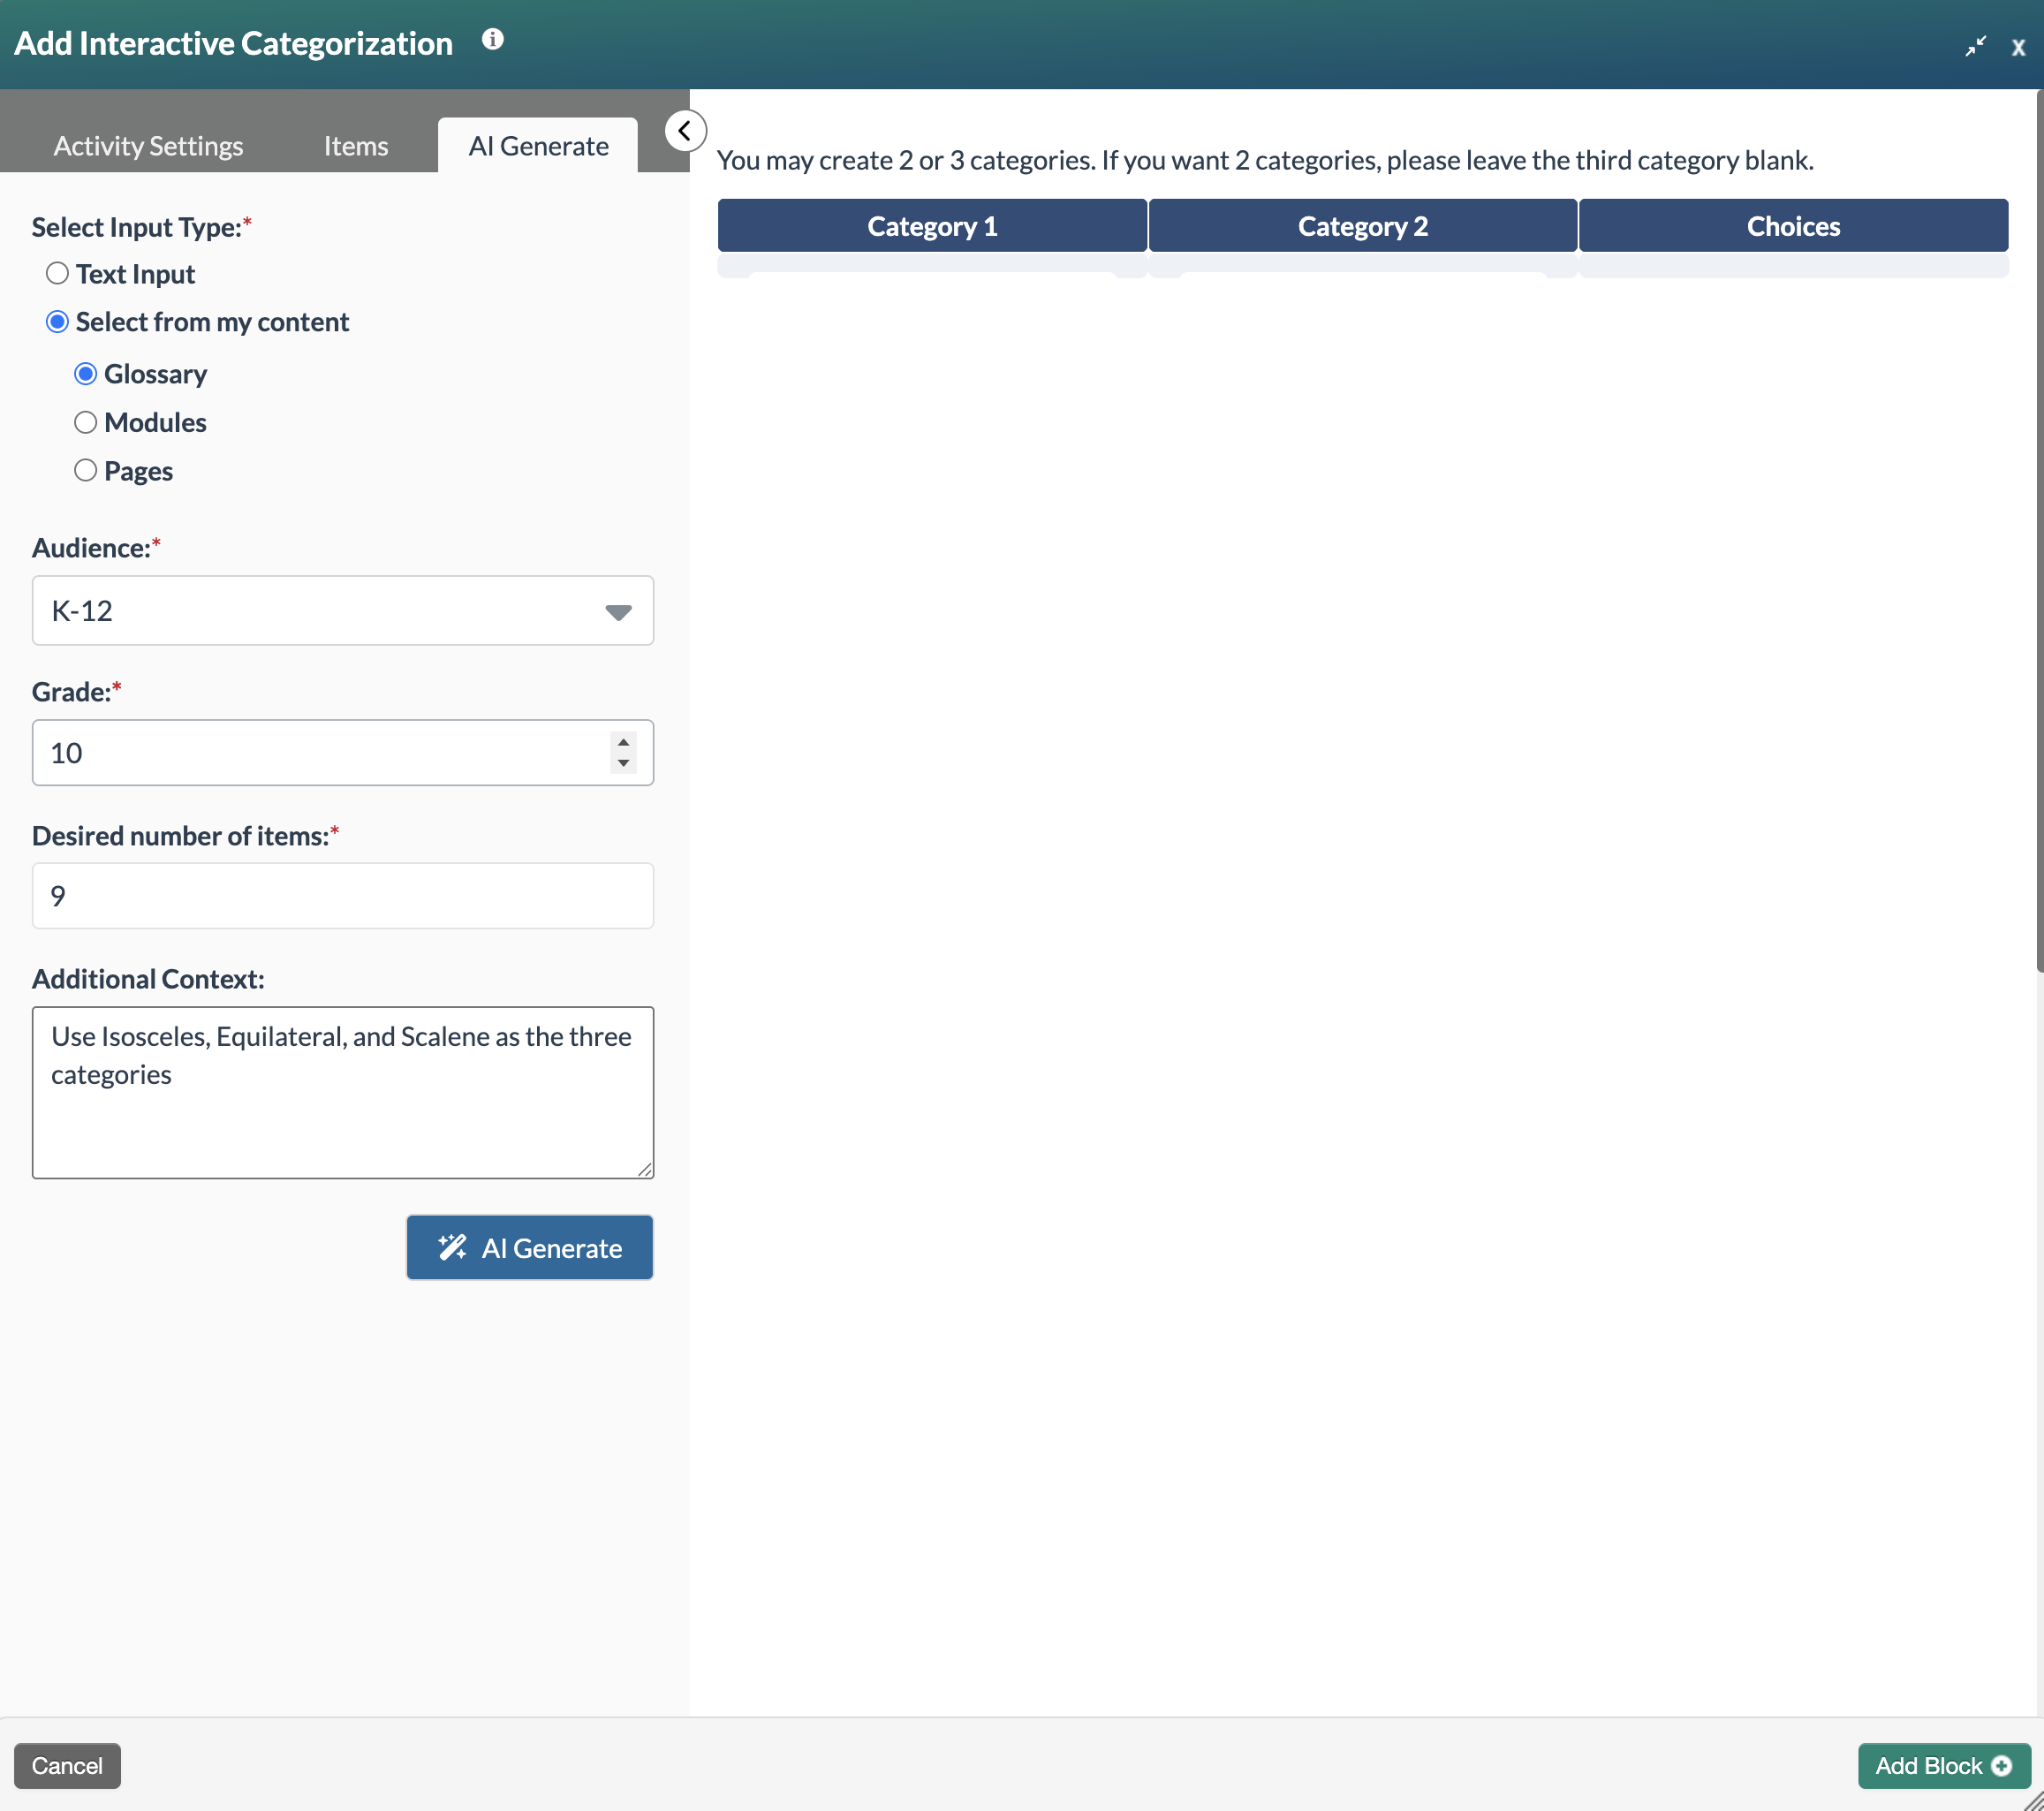This screenshot has width=2044, height=1811.
Task: Select the Text Input radio button
Action: [x=57, y=272]
